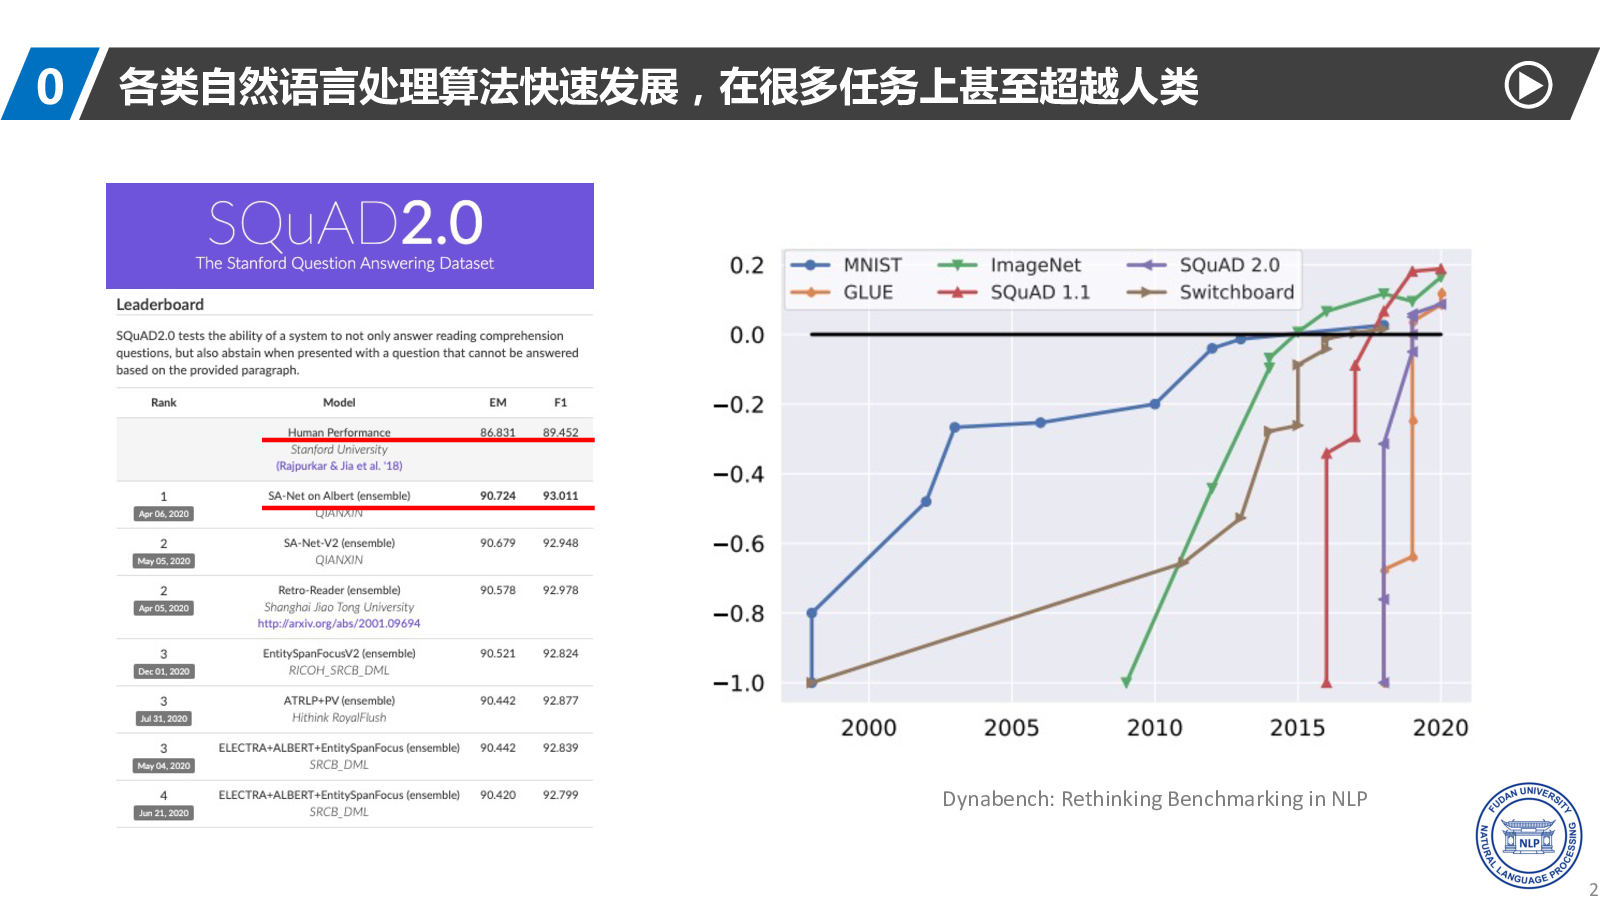Click the Leaderboard heading
The width and height of the screenshot is (1600, 900).
pos(160,305)
